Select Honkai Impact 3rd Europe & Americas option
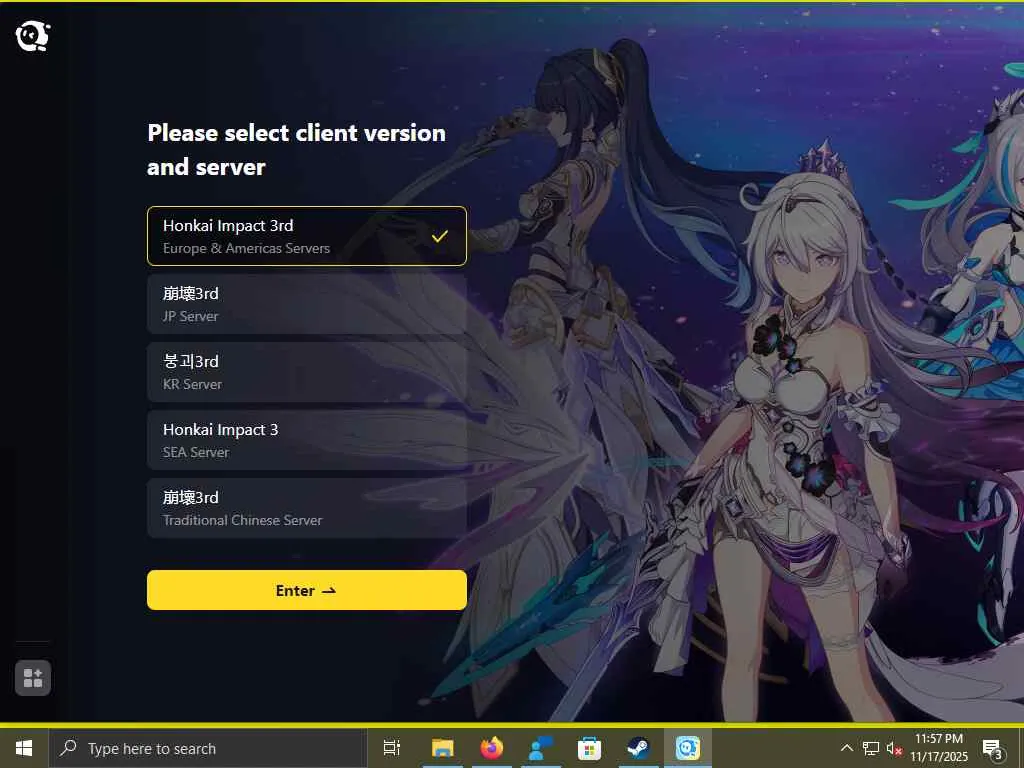Screen dimensions: 1024x768 point(307,236)
